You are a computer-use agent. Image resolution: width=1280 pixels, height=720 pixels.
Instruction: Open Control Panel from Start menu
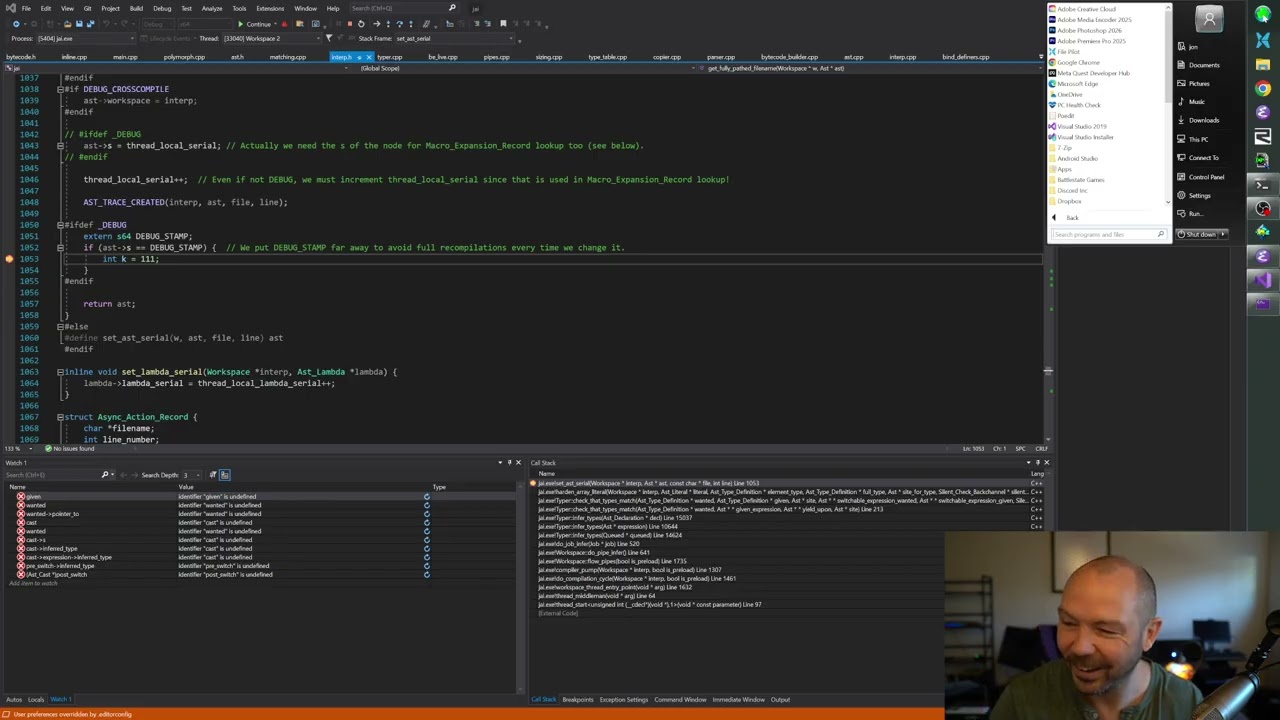(1206, 177)
